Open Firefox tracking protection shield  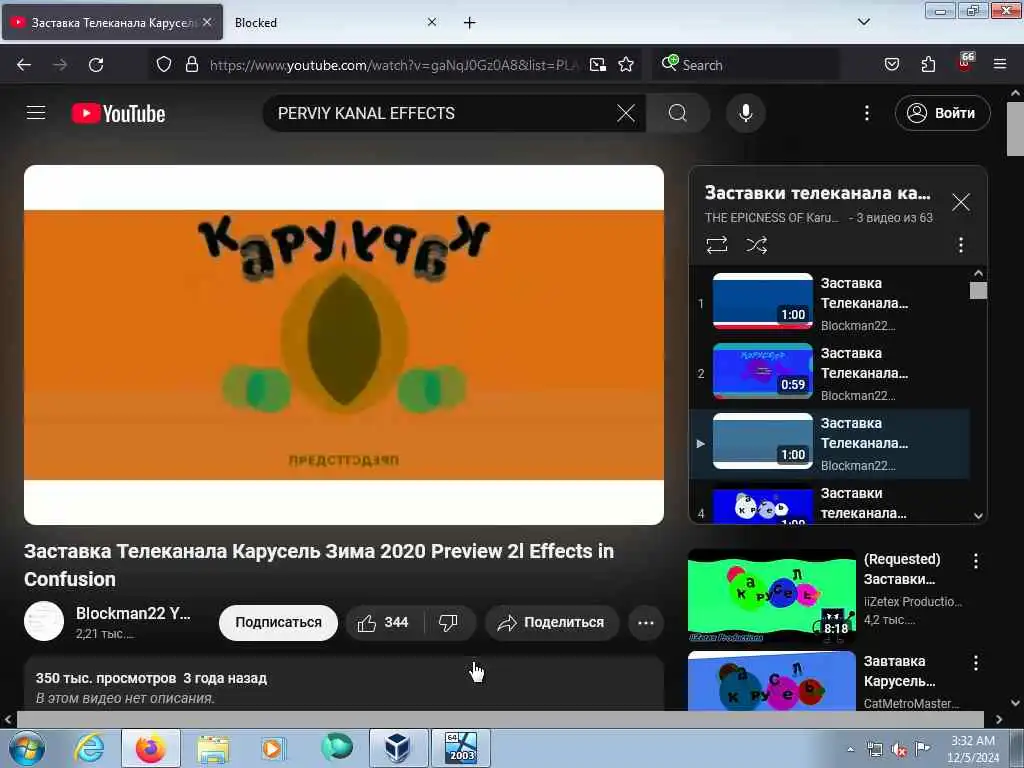(x=164, y=65)
